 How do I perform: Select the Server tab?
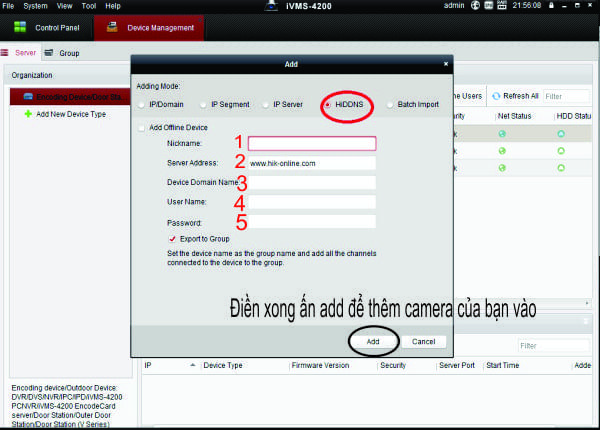[26, 53]
